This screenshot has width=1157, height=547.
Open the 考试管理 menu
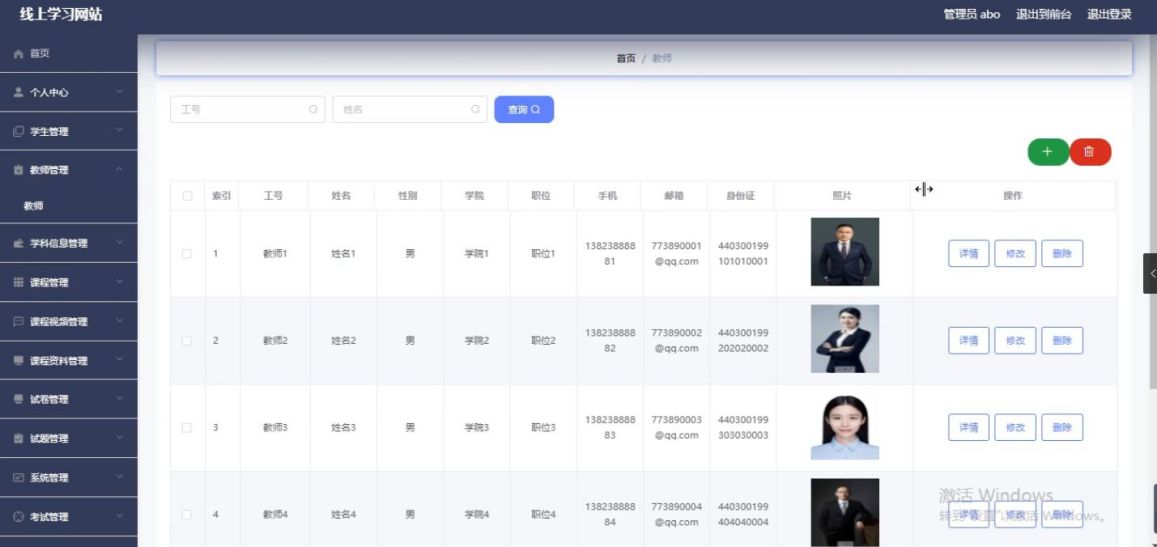click(69, 517)
